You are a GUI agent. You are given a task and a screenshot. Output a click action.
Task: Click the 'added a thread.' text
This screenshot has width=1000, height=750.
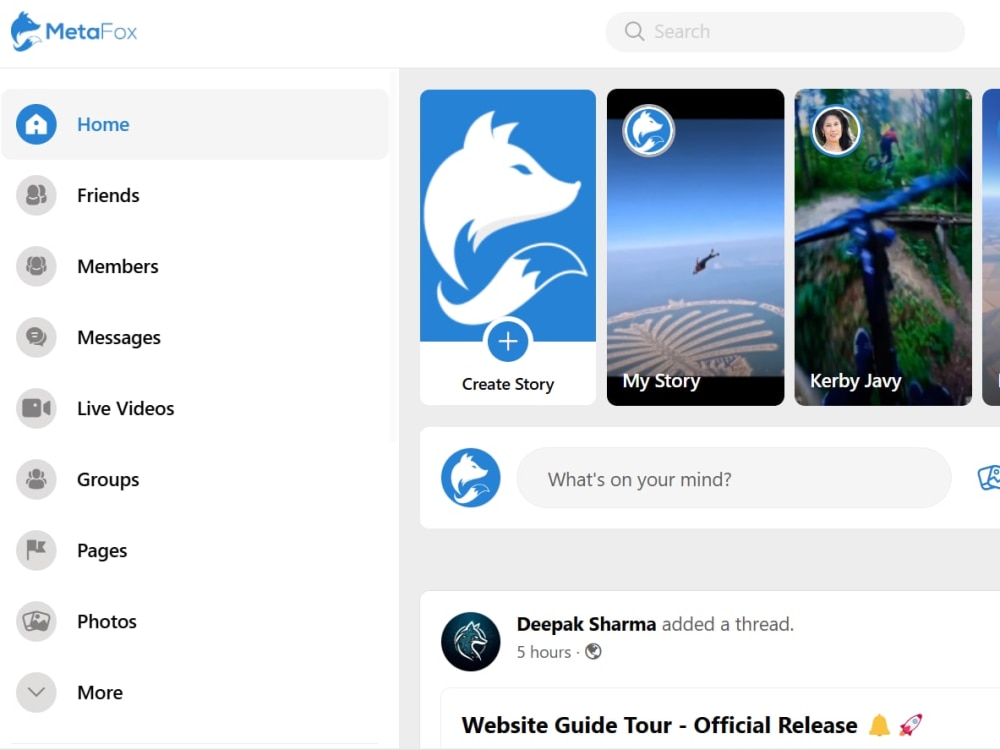coord(728,624)
